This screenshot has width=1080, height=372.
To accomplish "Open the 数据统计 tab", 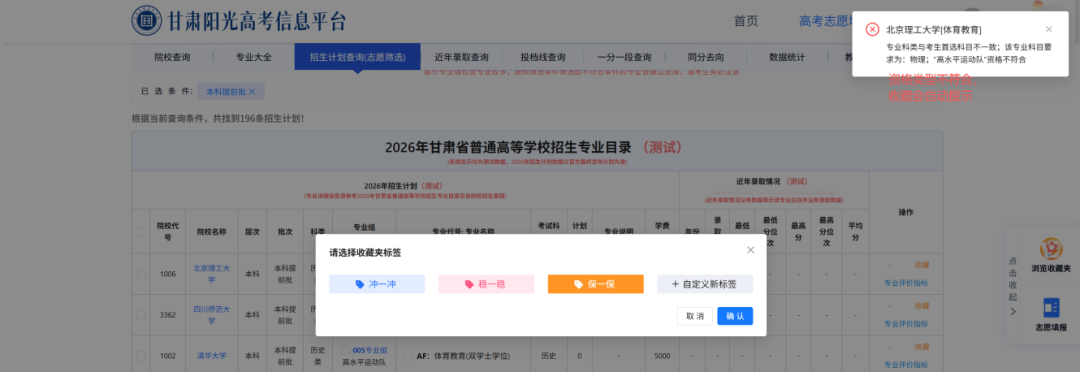I will 787,57.
